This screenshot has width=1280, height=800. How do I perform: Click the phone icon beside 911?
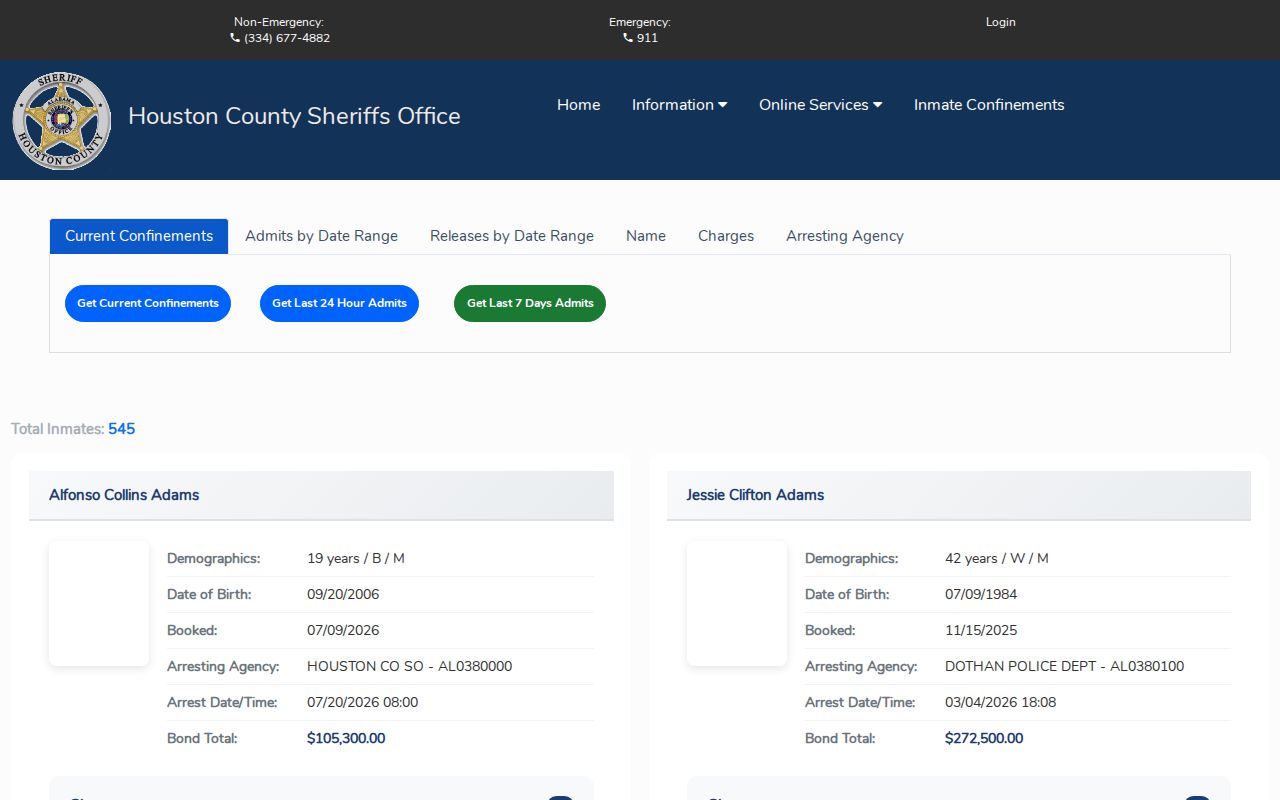[628, 38]
